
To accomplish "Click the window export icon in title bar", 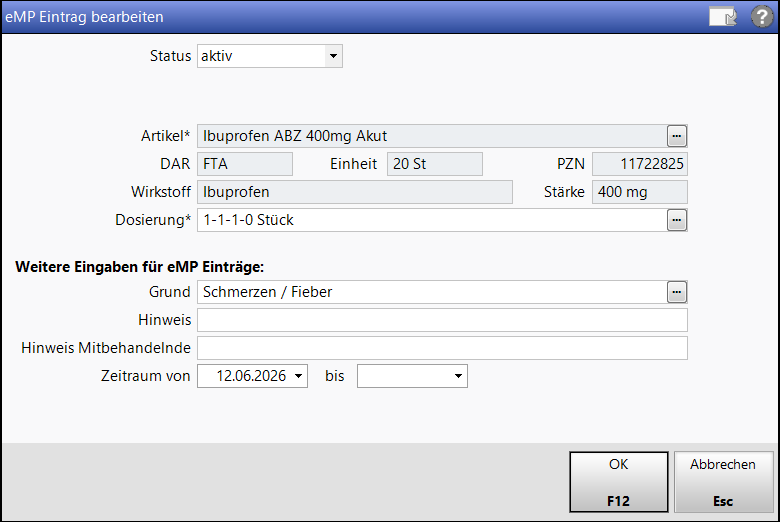I will pyautogui.click(x=723, y=17).
